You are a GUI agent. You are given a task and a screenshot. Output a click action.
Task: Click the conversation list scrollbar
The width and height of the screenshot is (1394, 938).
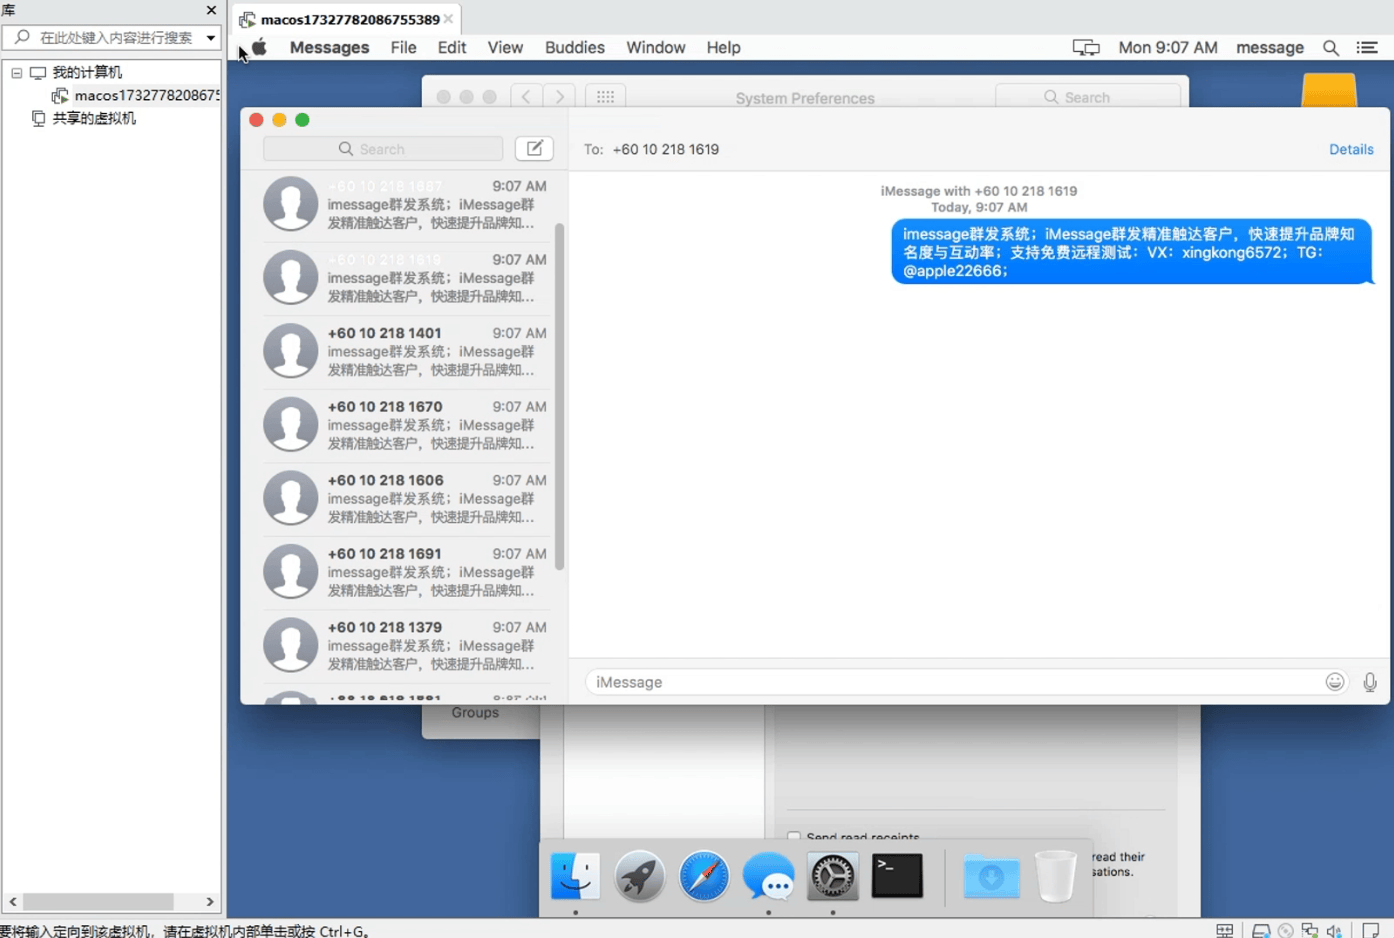tap(559, 397)
